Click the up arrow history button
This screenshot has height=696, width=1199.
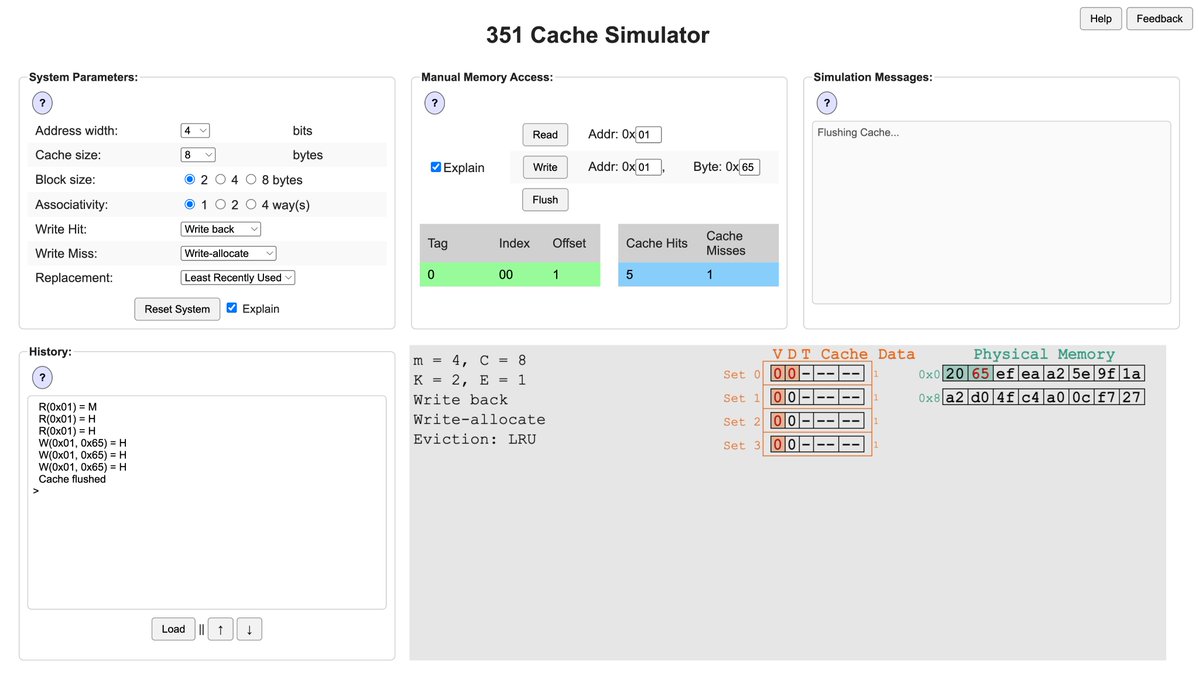220,629
